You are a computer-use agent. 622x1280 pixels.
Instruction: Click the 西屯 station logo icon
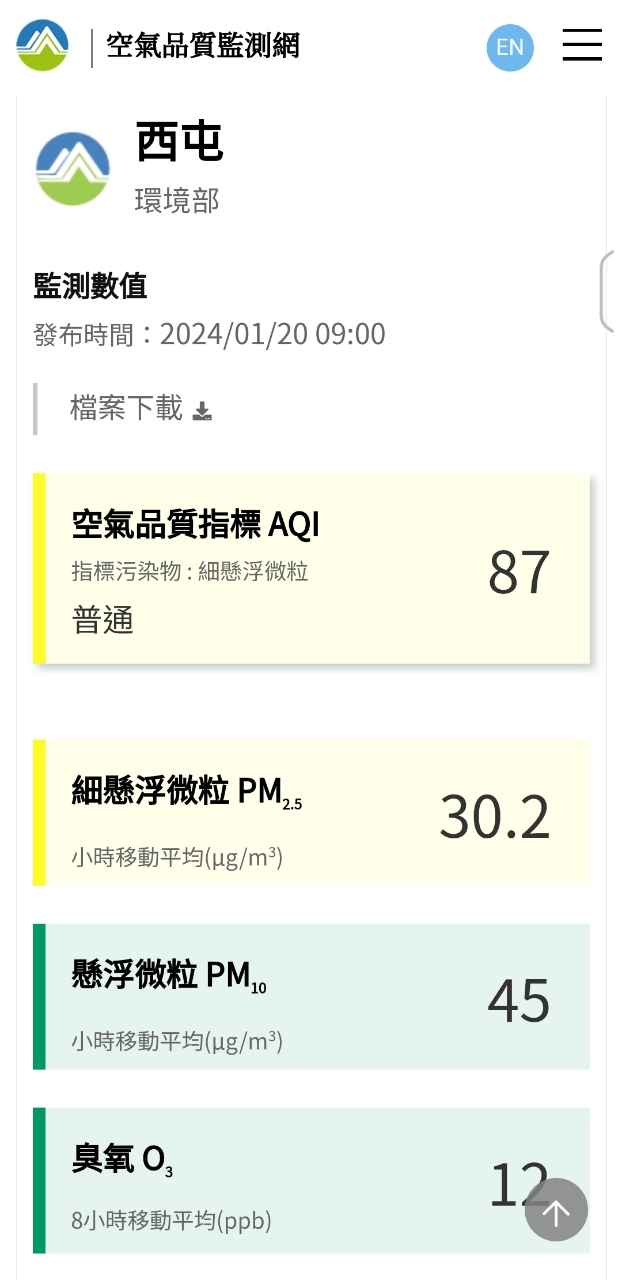point(73,169)
